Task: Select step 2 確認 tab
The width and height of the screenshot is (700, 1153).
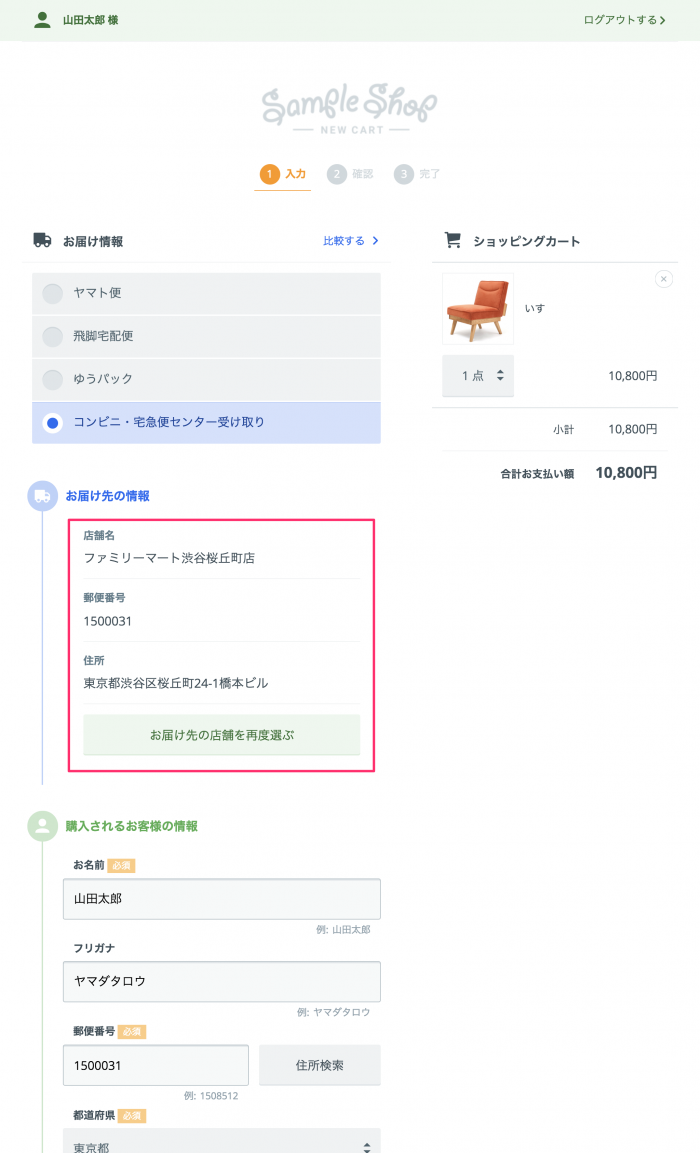Action: (350, 174)
